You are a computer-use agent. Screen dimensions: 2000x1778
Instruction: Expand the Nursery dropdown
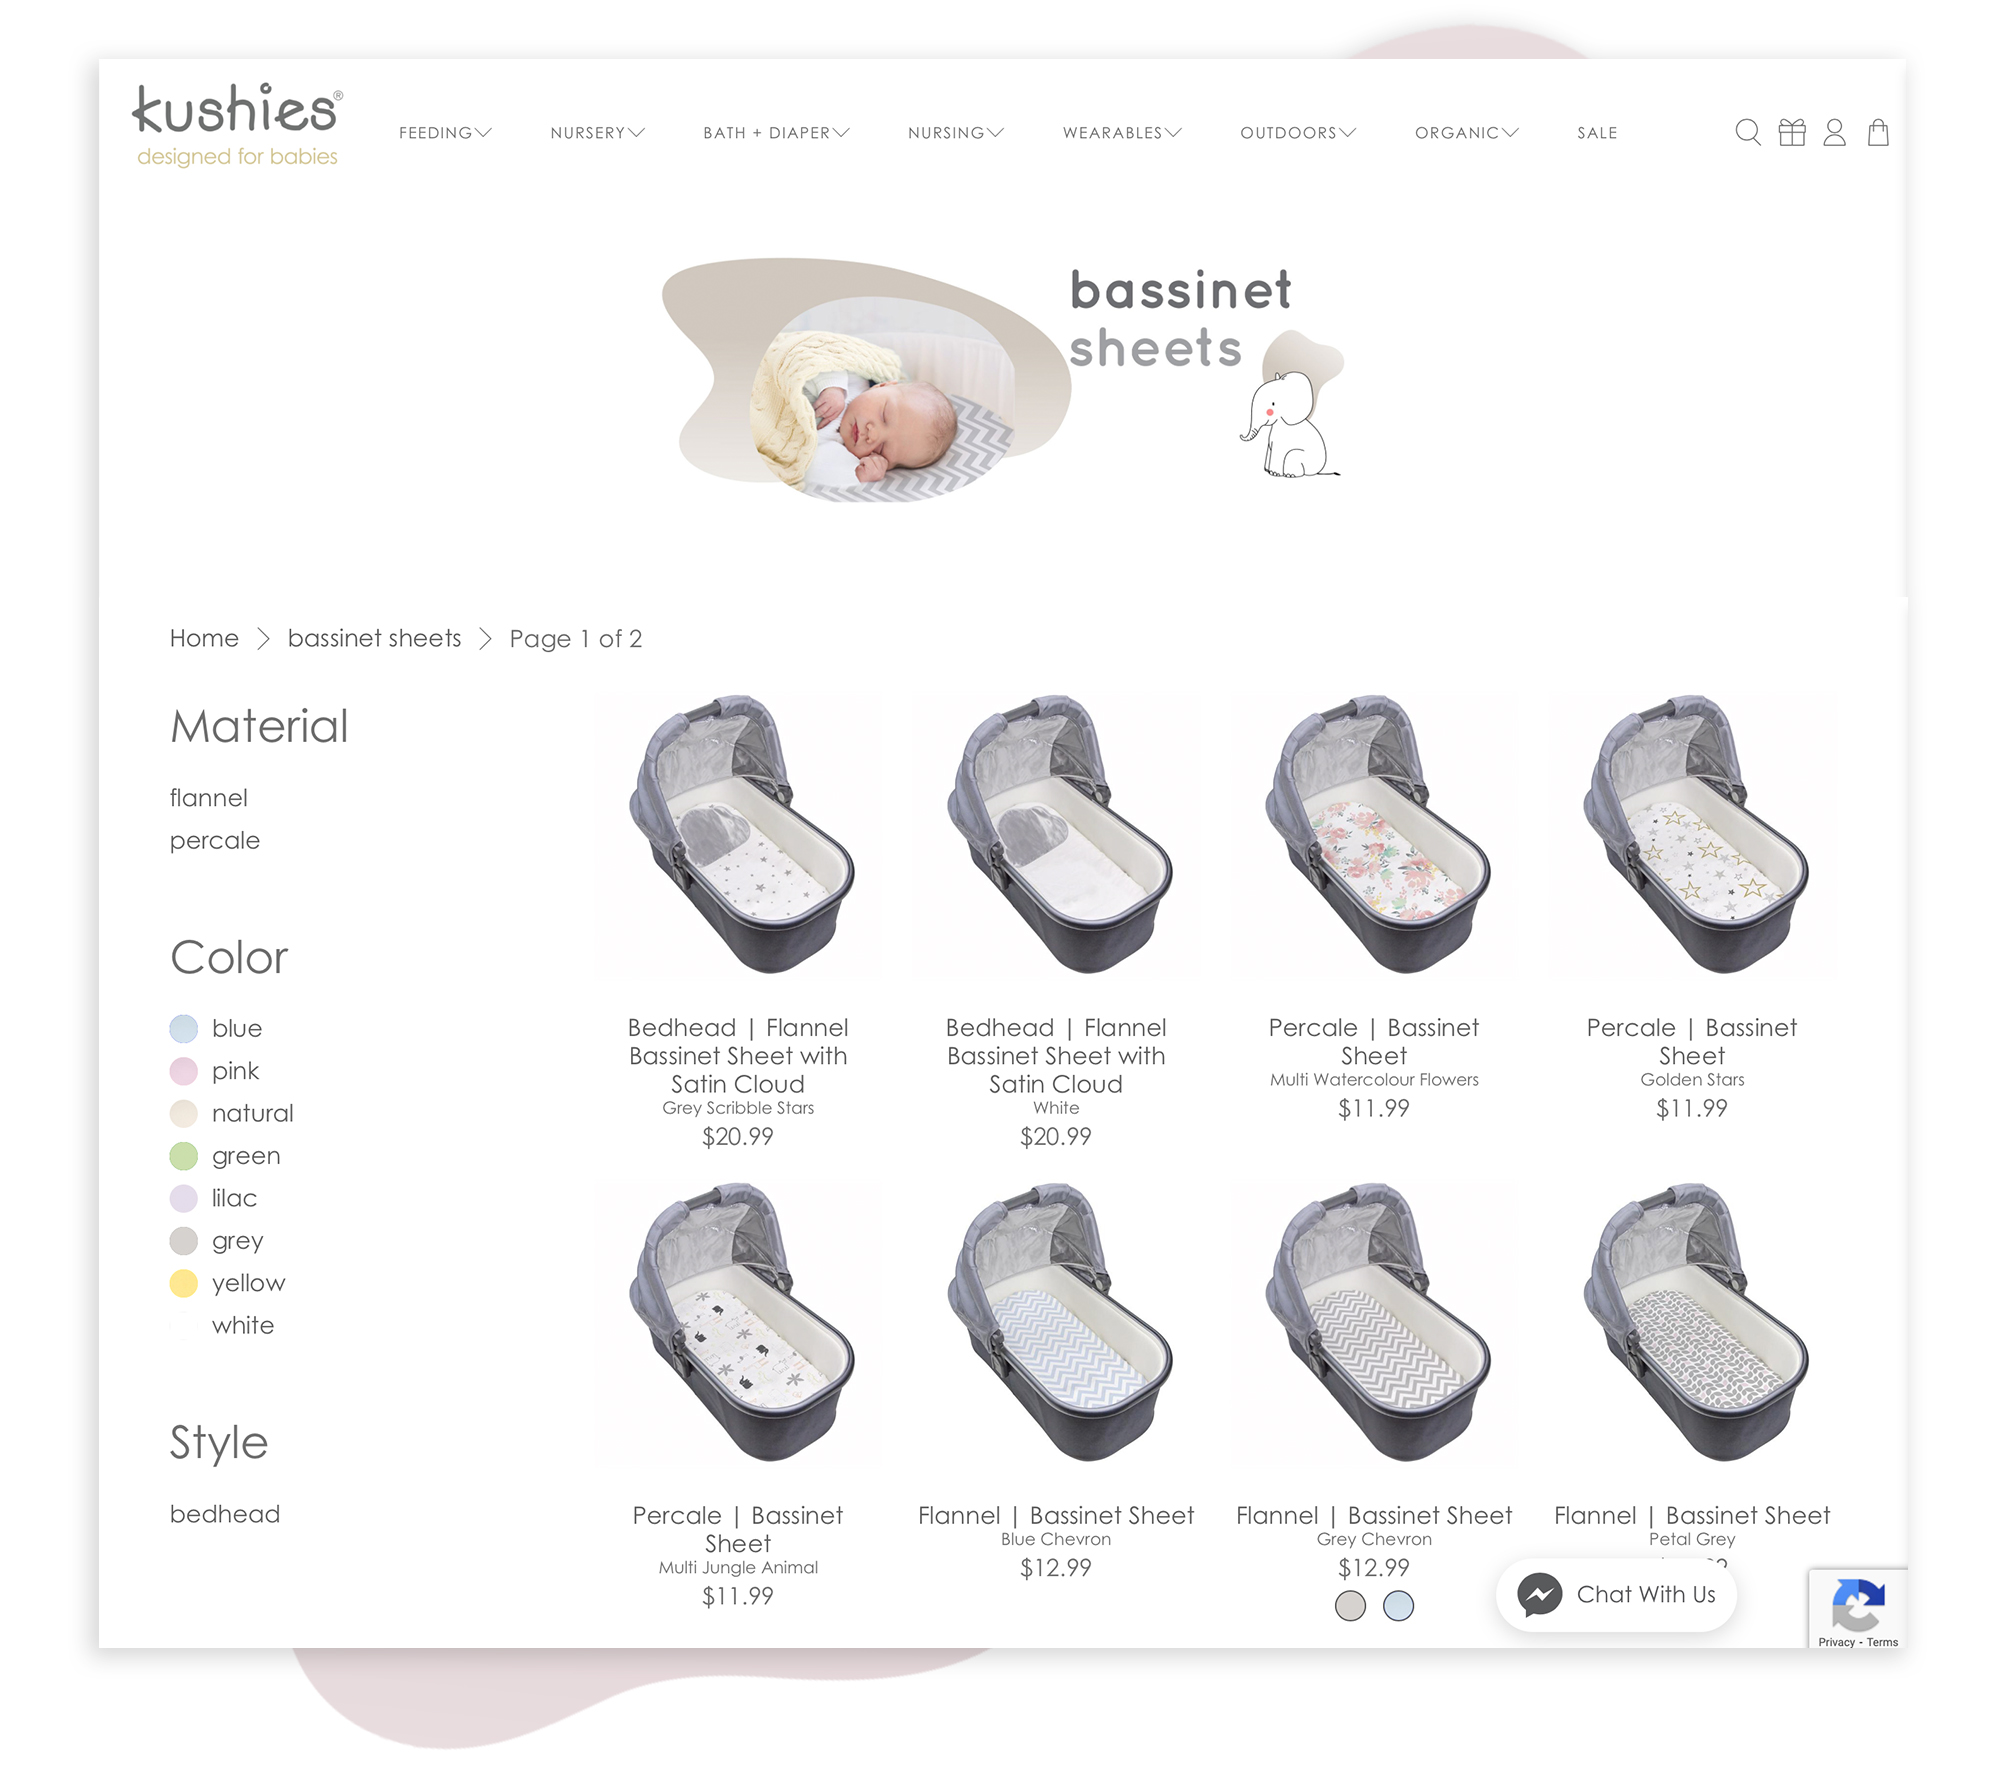click(597, 133)
